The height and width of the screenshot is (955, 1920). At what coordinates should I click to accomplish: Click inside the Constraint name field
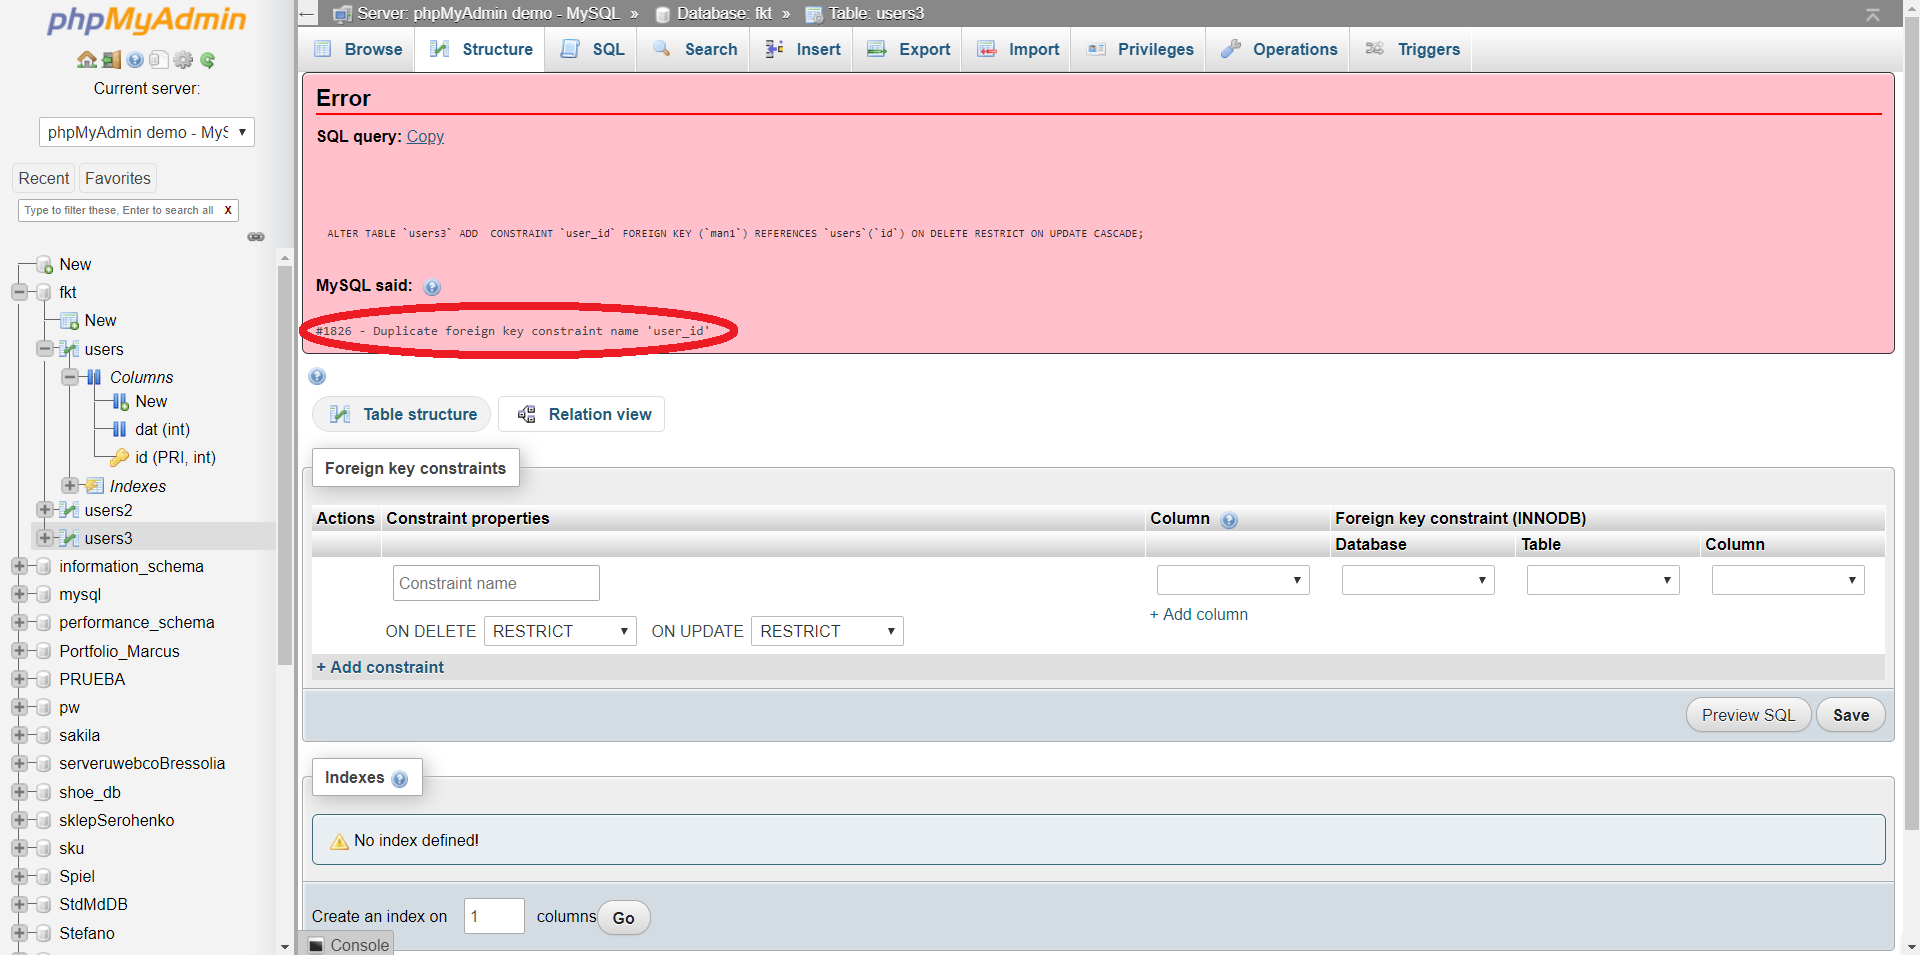(495, 583)
